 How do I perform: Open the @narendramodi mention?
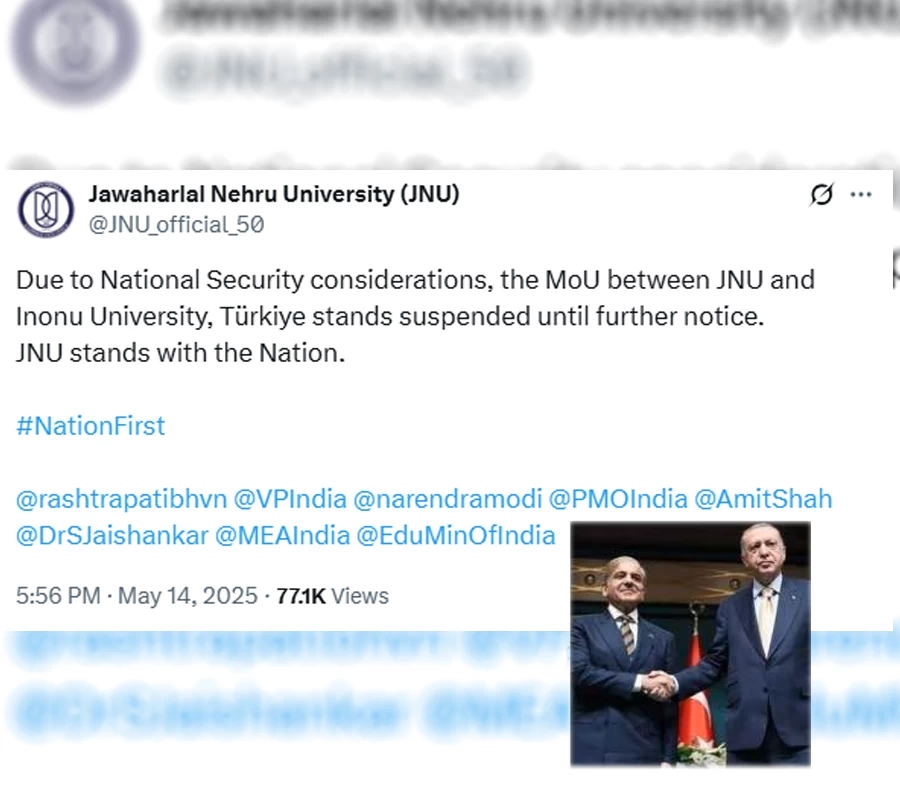448,499
